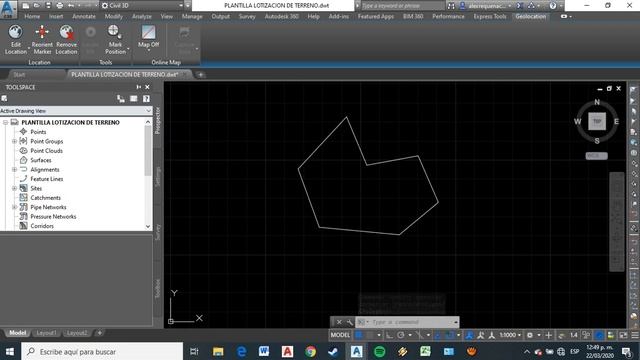
Task: Toggle MODEL space button in status bar
Action: click(x=340, y=335)
